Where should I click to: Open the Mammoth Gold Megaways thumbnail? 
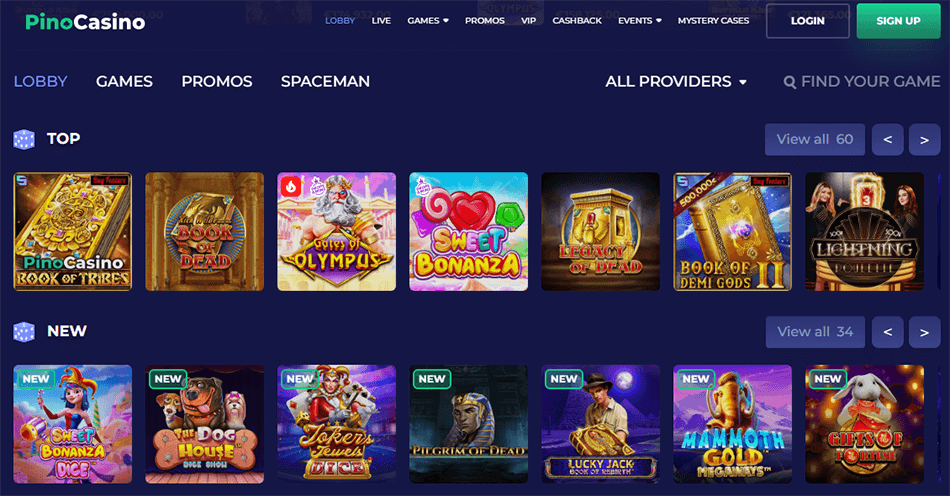tap(732, 424)
